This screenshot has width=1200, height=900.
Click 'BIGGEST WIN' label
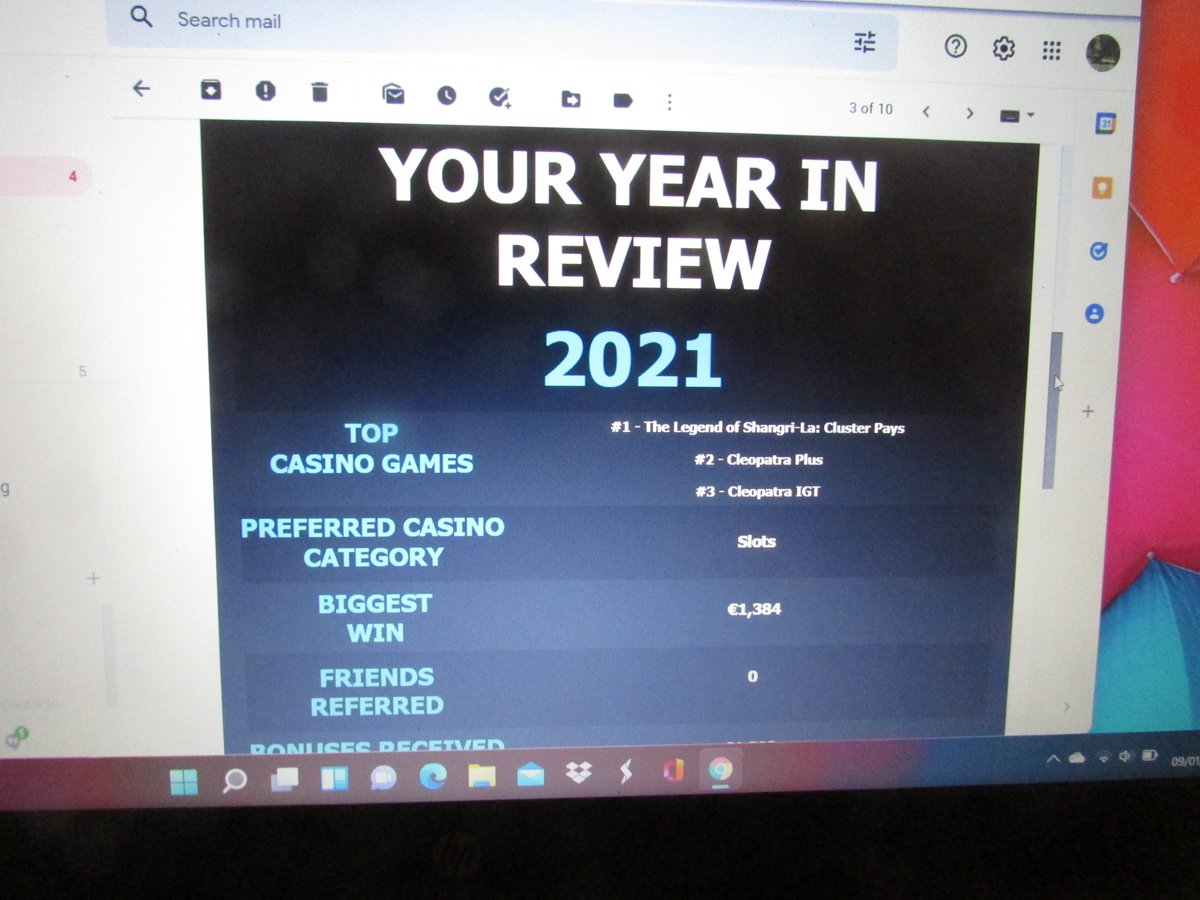pos(375,618)
